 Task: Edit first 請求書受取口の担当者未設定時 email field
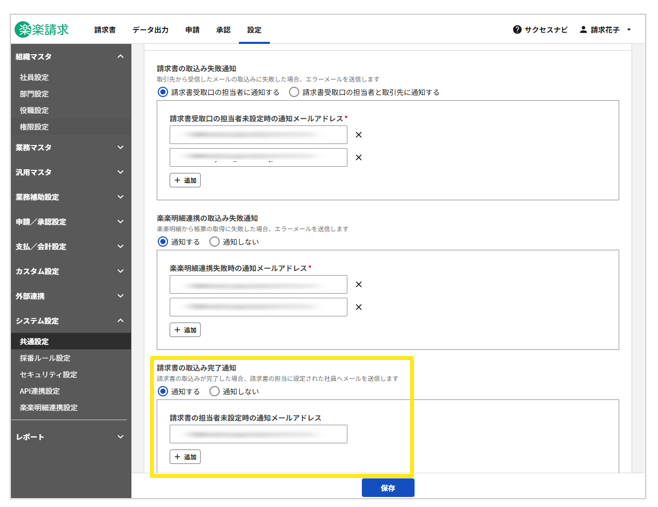pyautogui.click(x=258, y=135)
